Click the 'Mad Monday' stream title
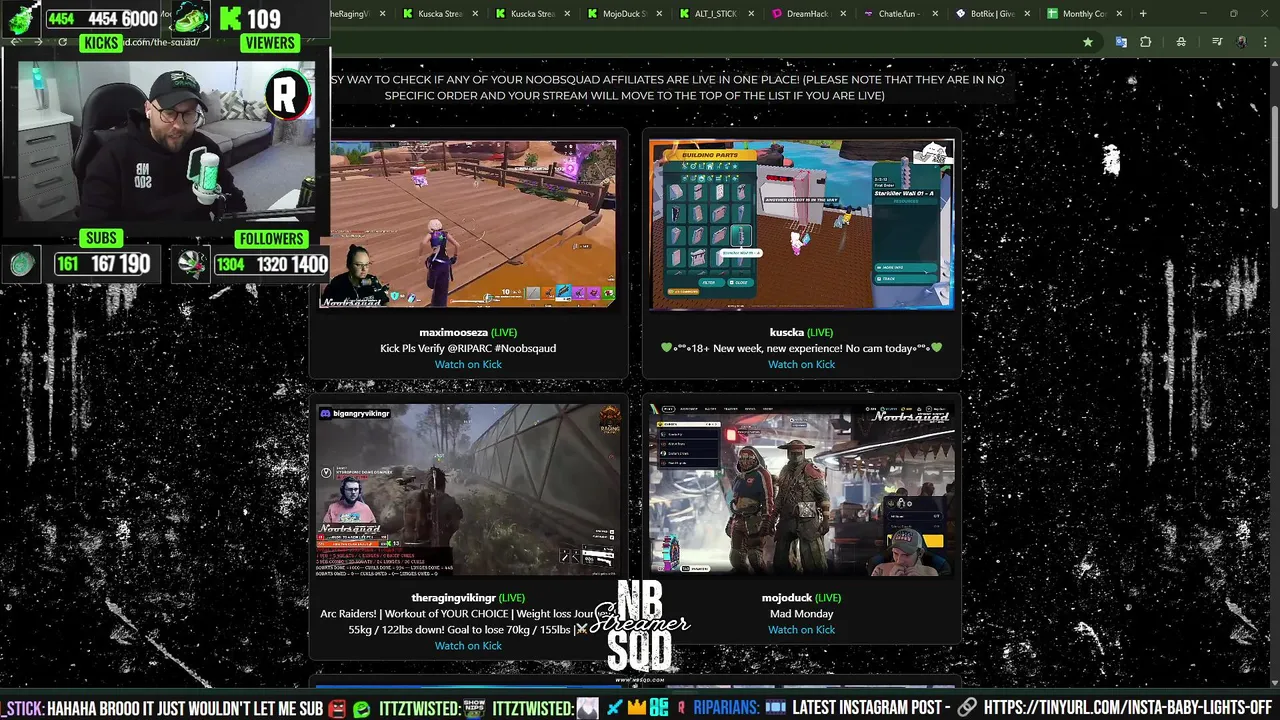1280x720 pixels. [x=801, y=613]
